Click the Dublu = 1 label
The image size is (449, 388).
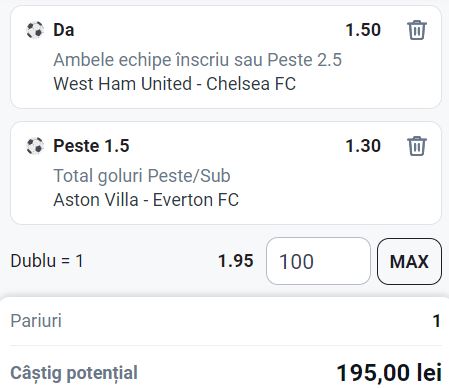click(x=47, y=261)
